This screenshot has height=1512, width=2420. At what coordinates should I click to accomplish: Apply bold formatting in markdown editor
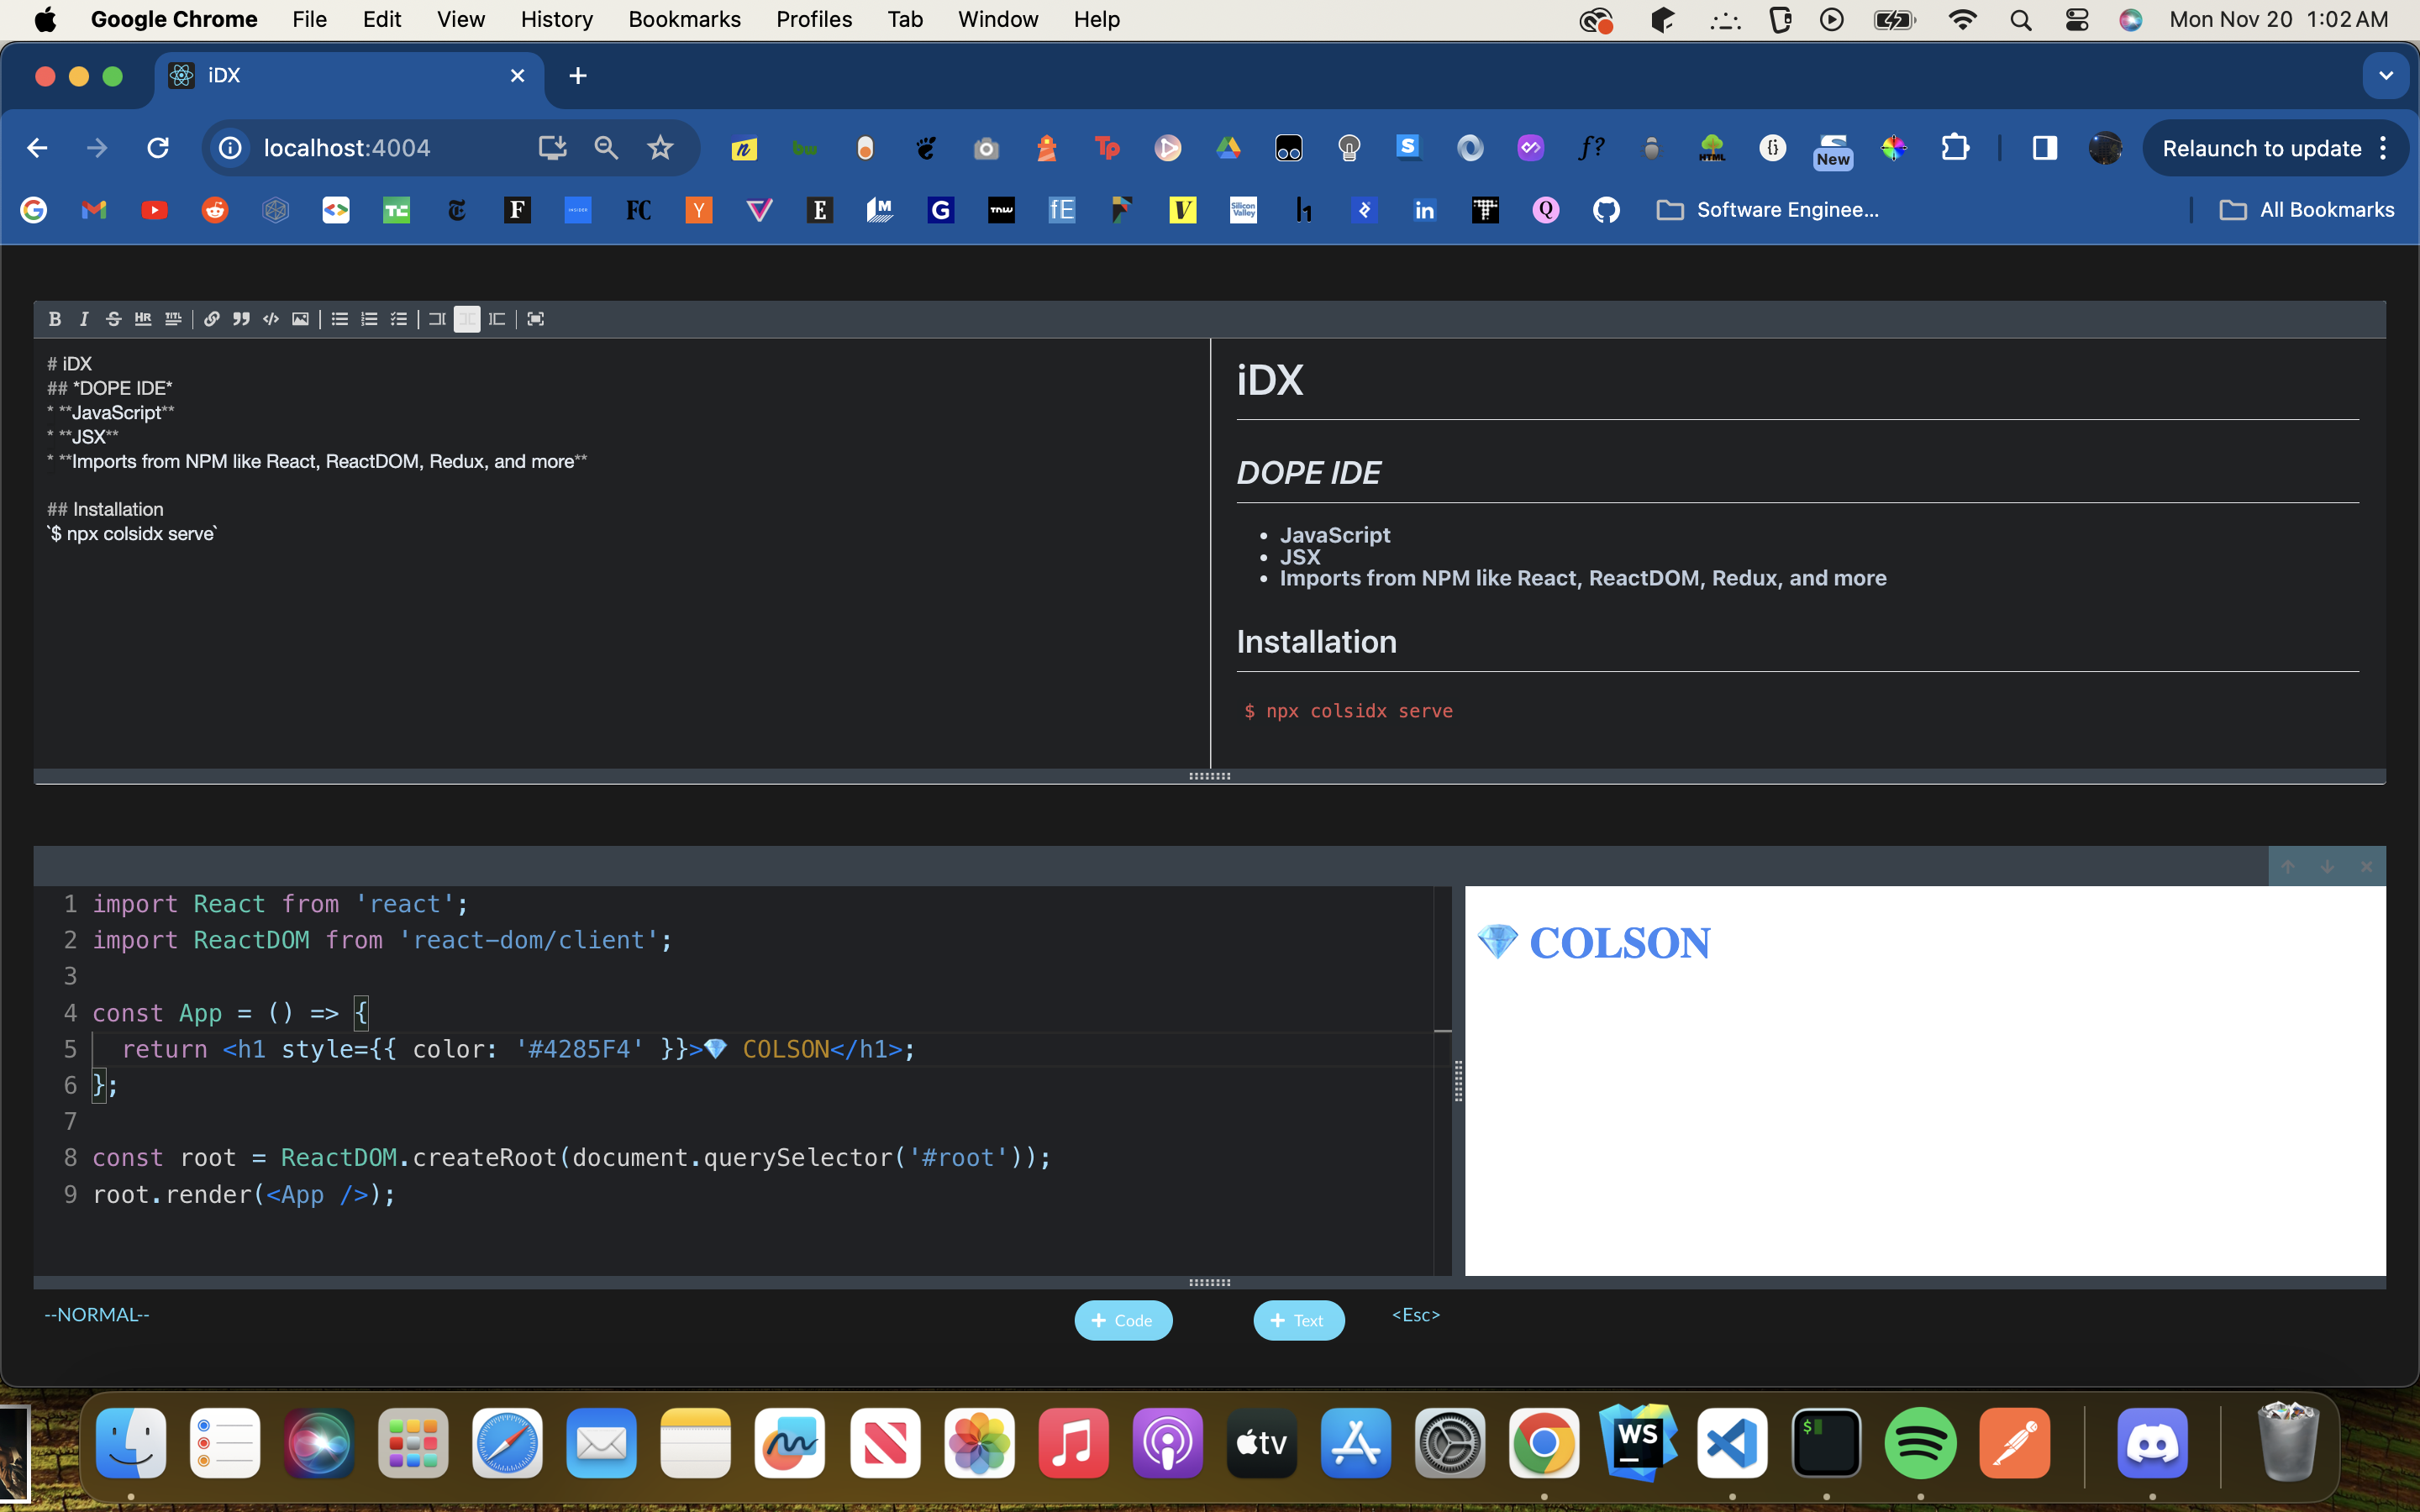point(55,319)
